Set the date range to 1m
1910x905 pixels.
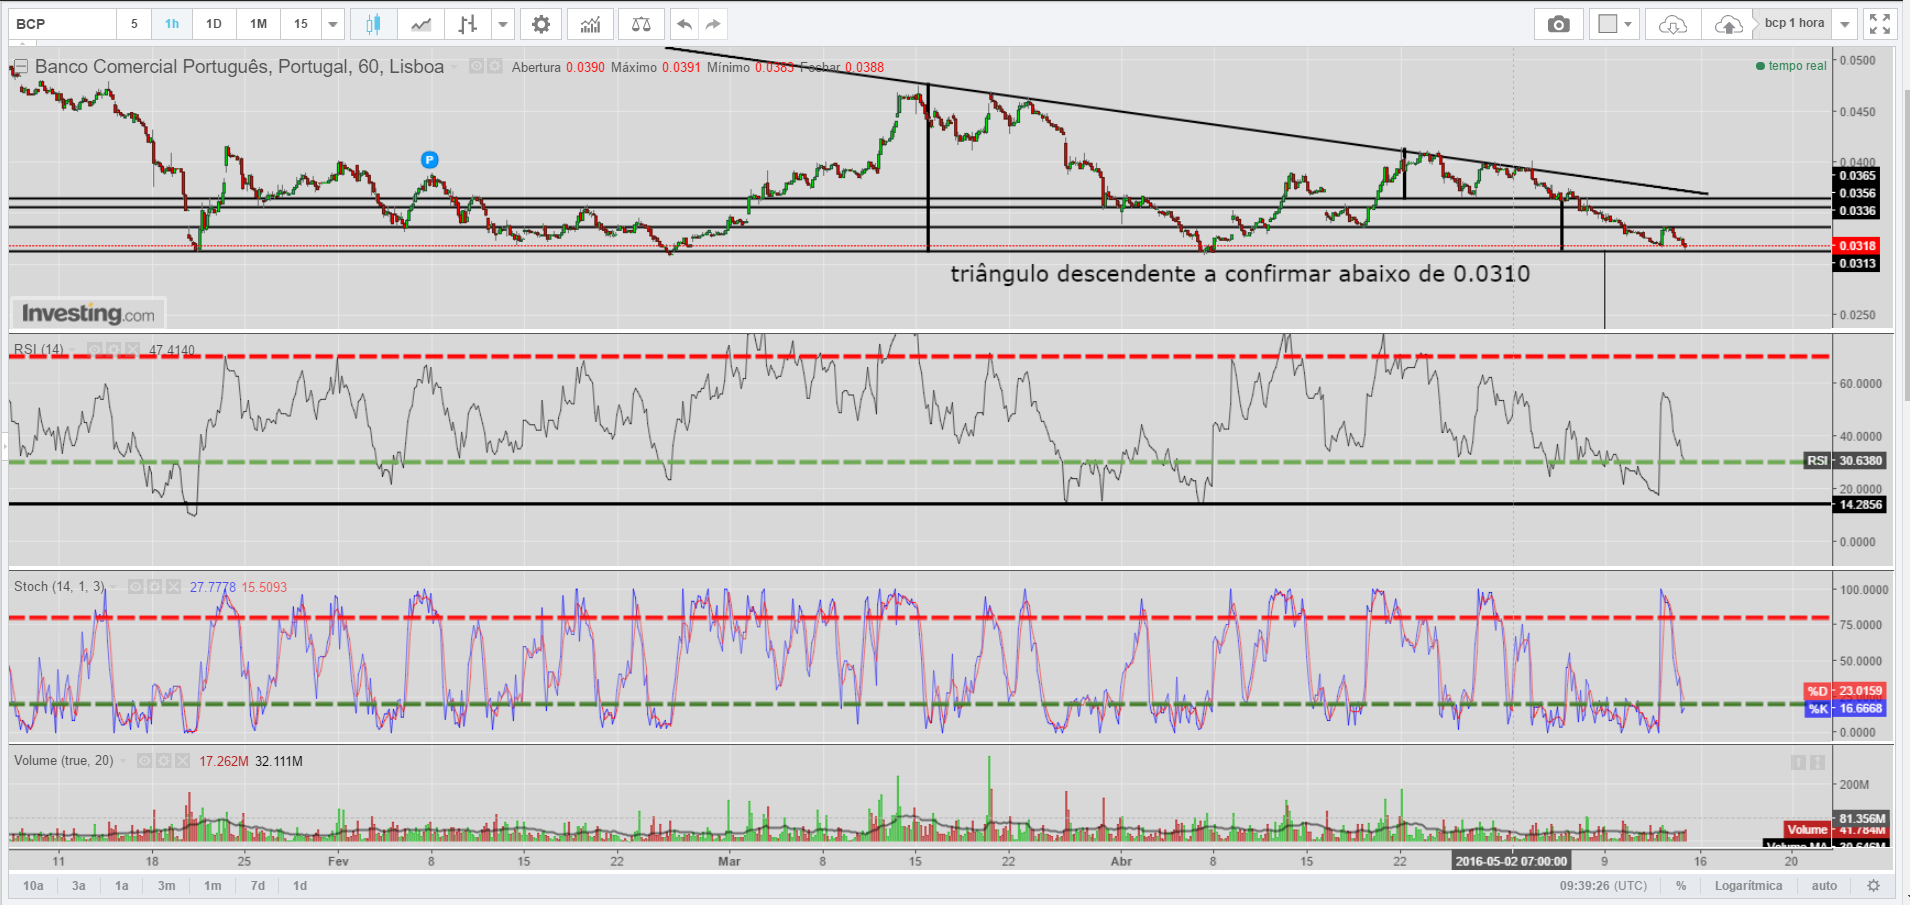[213, 885]
